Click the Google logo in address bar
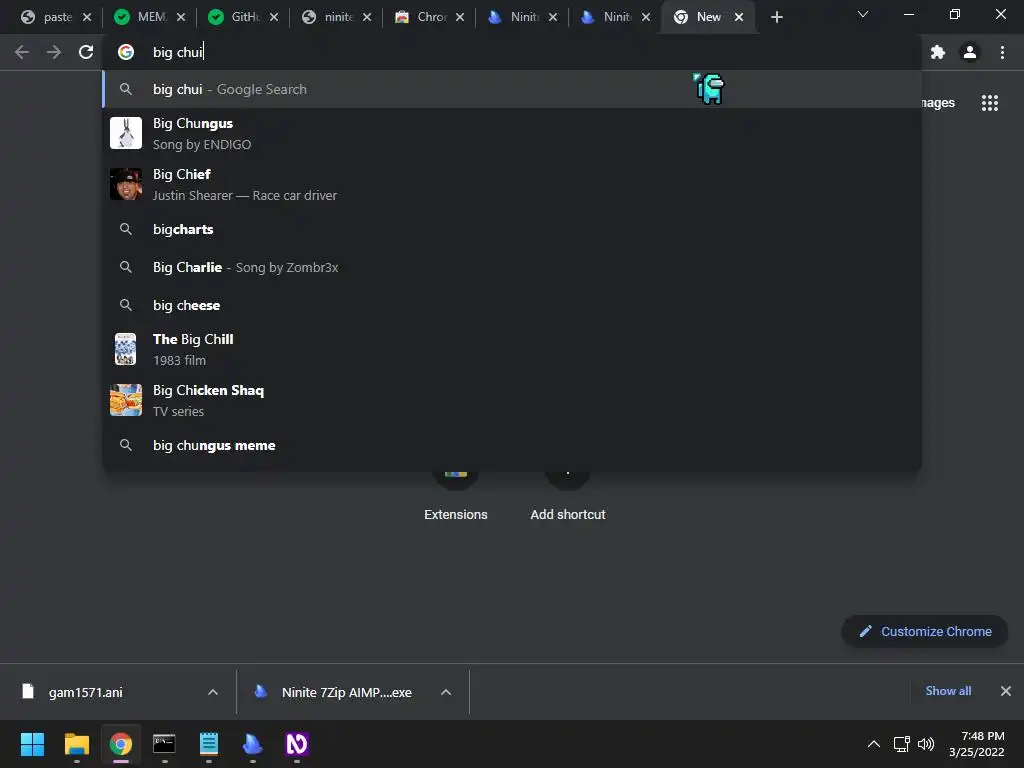The image size is (1024, 768). (x=125, y=52)
